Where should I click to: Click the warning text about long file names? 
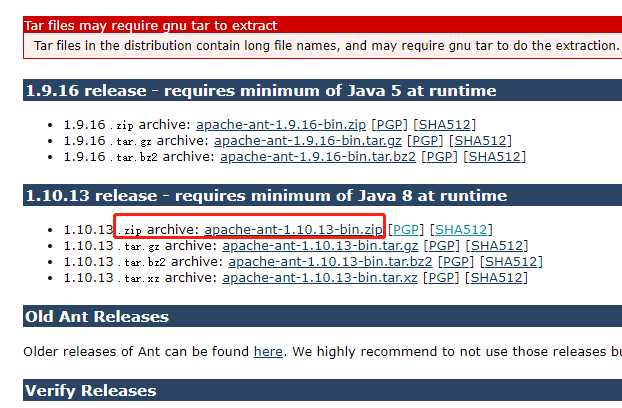[x=326, y=46]
